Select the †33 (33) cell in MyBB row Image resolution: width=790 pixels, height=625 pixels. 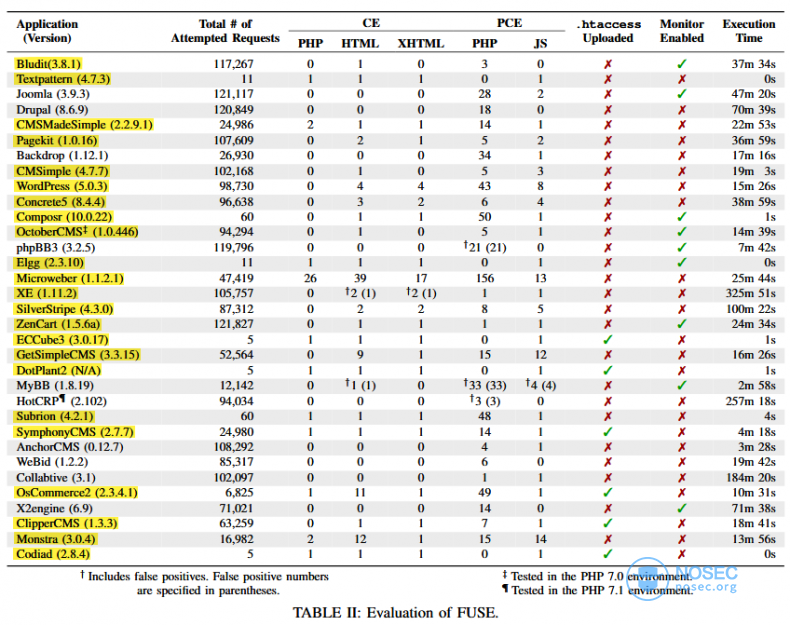[x=485, y=385]
